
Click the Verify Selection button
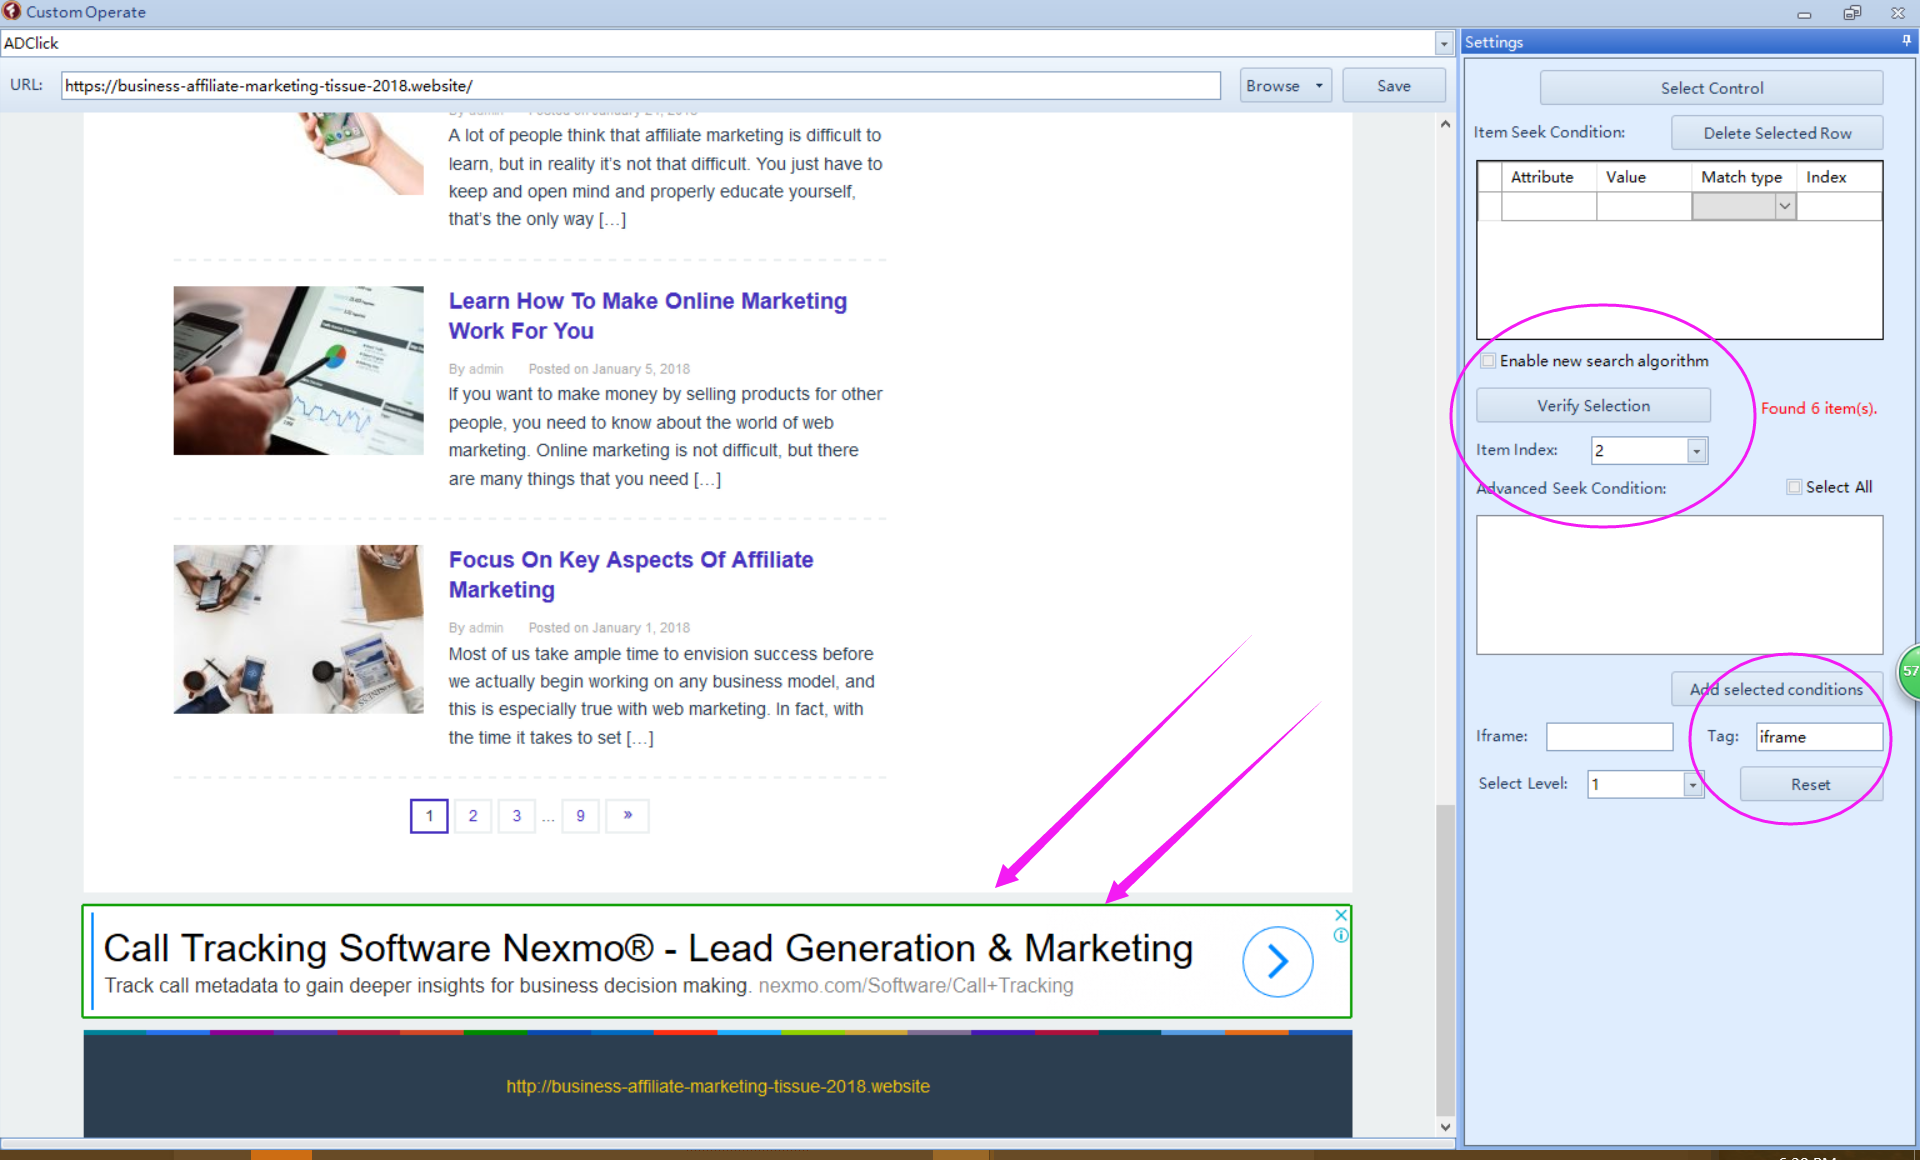[x=1593, y=406]
